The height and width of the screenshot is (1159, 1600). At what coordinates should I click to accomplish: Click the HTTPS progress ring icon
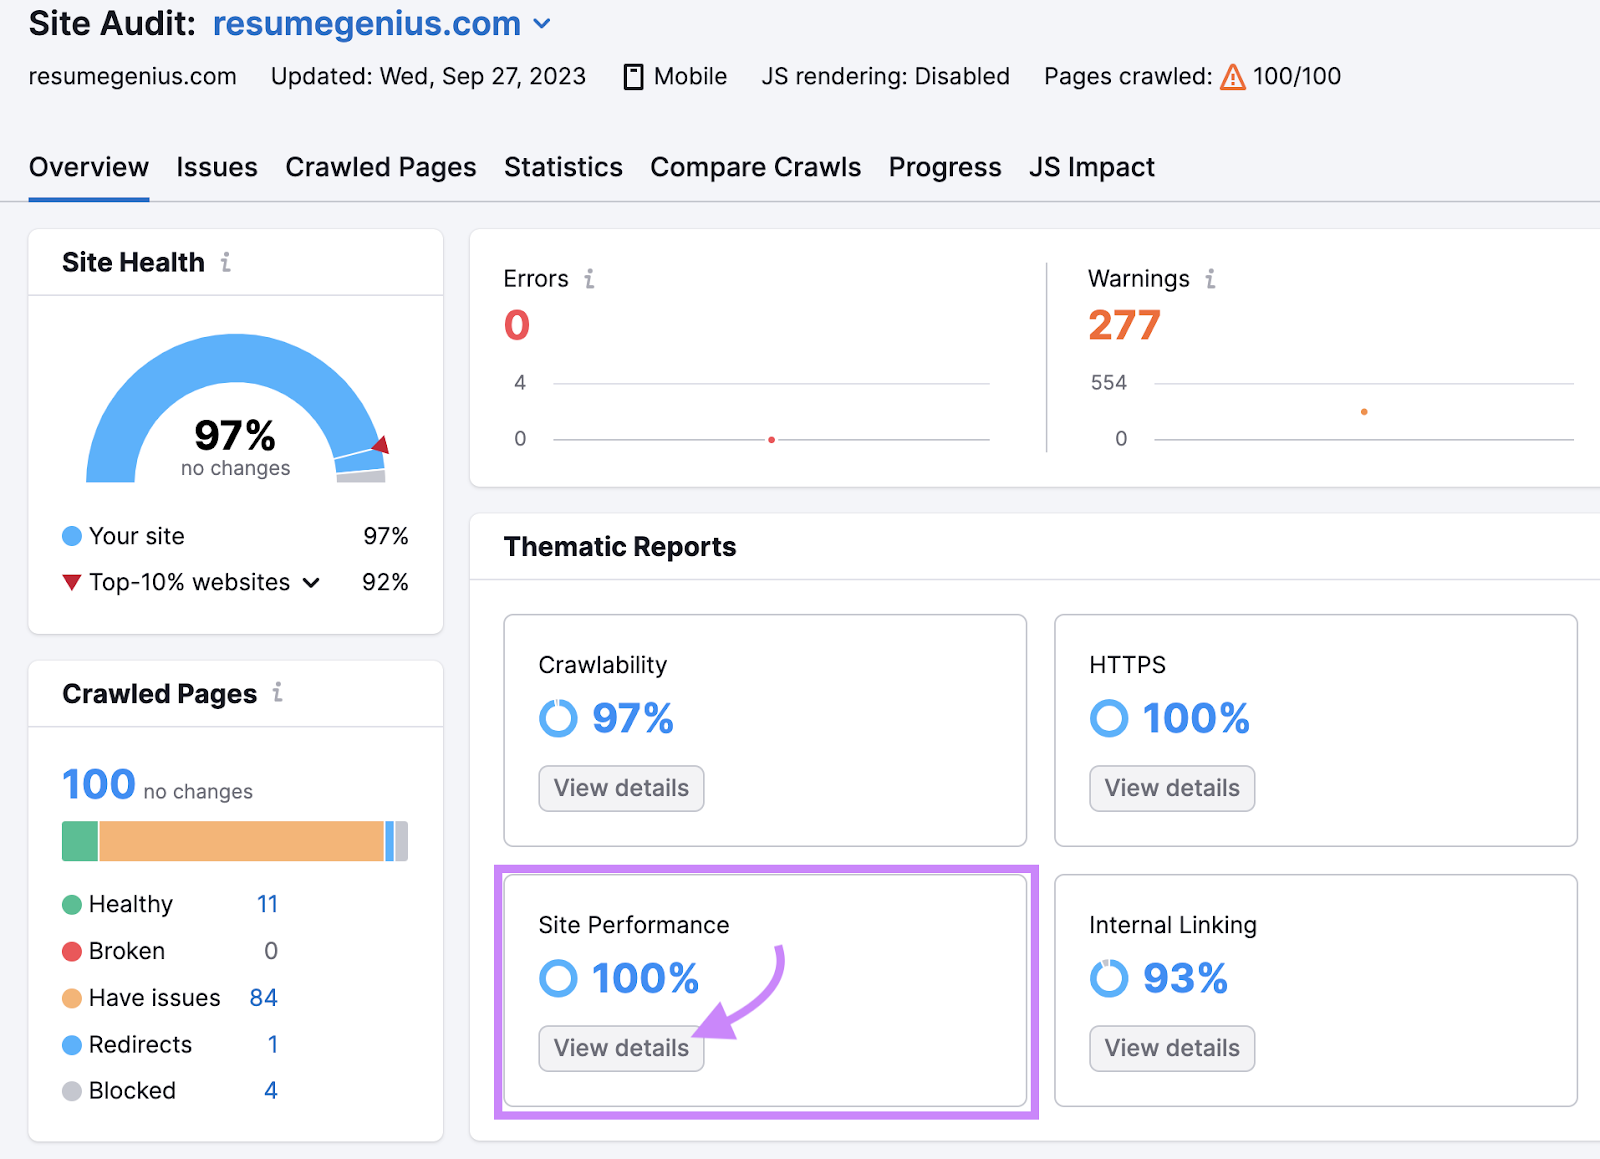(1109, 718)
